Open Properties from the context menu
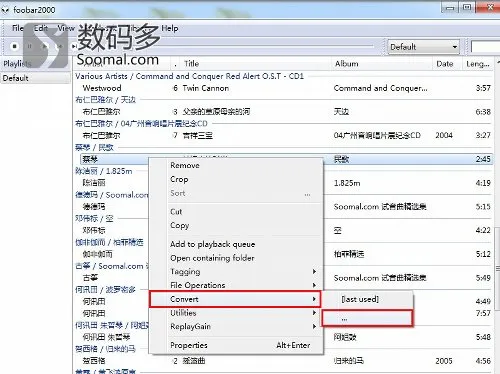Viewport: 500px width, 374px height. pos(237,346)
